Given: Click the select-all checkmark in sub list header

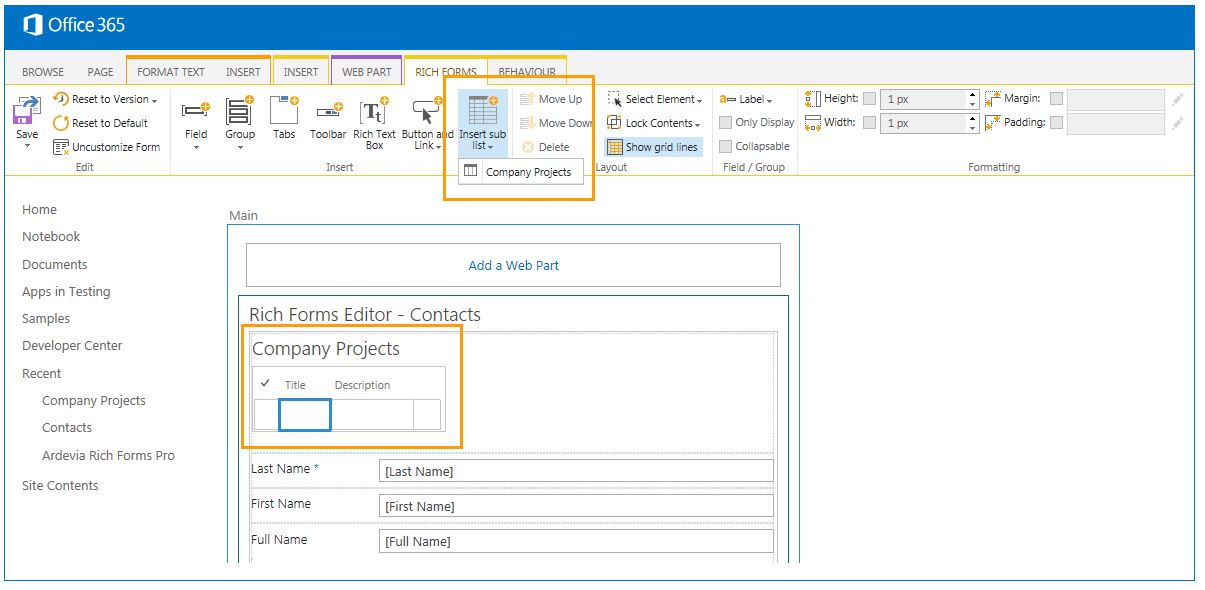Looking at the screenshot, I should click(265, 383).
